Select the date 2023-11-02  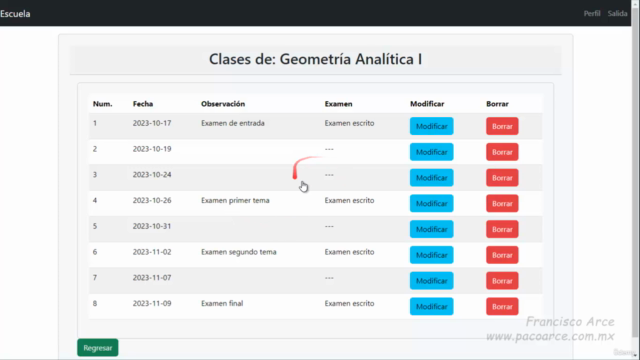152,251
